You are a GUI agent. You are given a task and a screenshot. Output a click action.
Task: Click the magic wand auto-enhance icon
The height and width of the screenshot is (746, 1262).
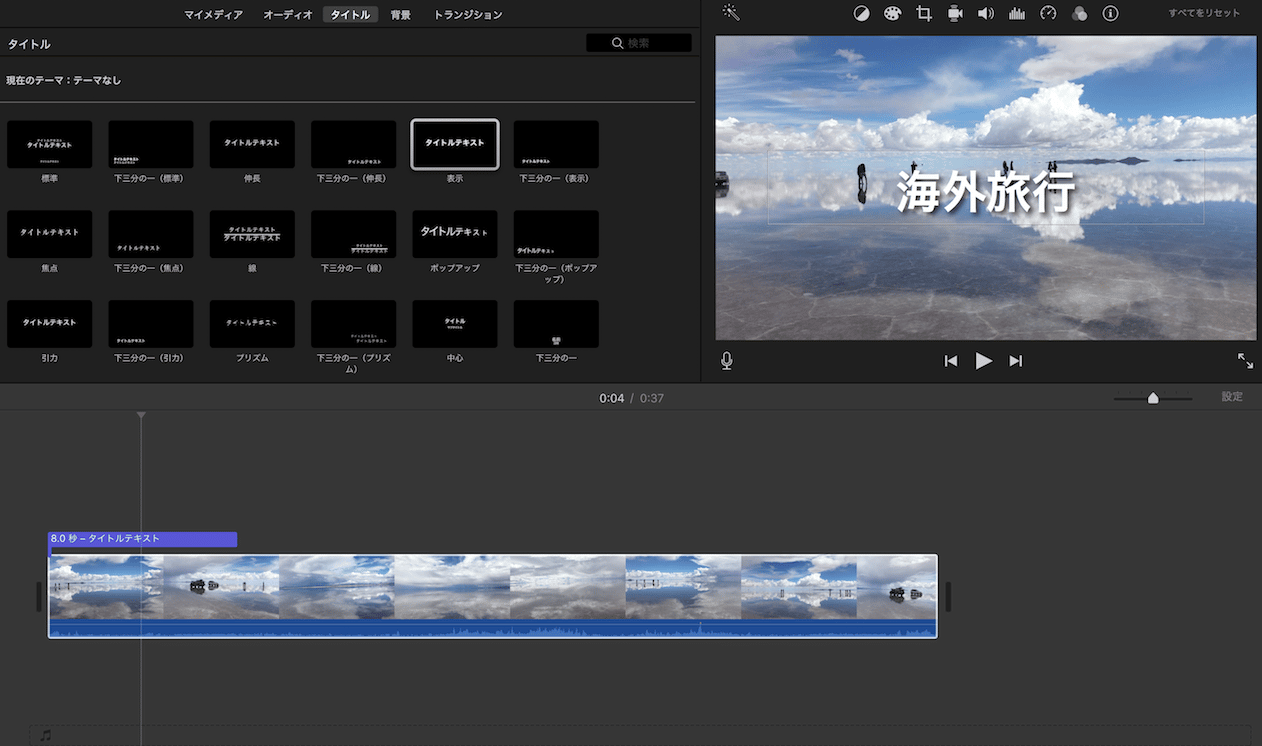coord(731,13)
